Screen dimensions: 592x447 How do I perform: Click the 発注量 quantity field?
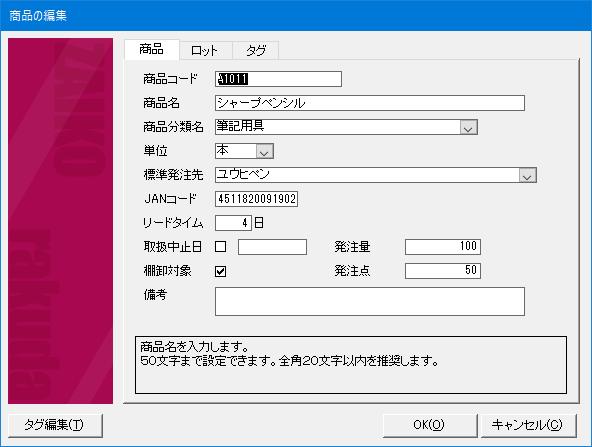(443, 247)
